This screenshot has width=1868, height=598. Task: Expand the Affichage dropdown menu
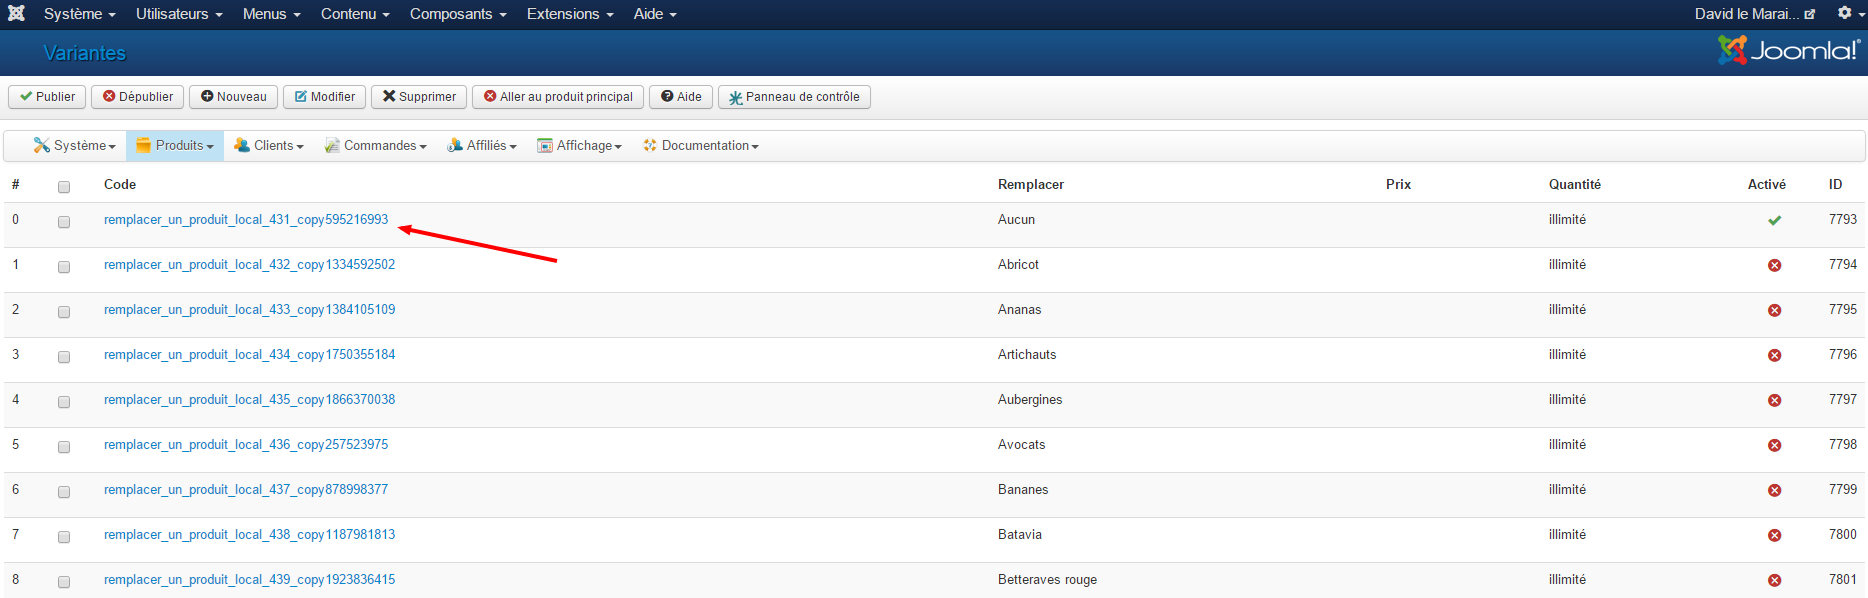tap(580, 146)
